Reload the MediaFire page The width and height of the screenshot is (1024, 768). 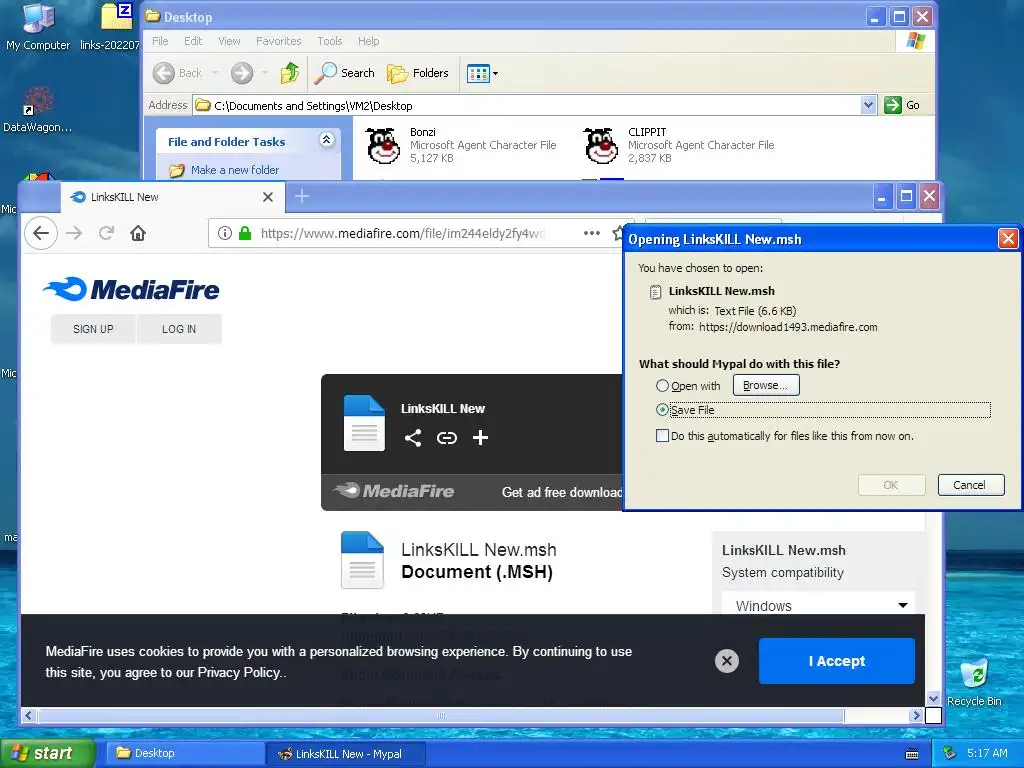[x=106, y=233]
